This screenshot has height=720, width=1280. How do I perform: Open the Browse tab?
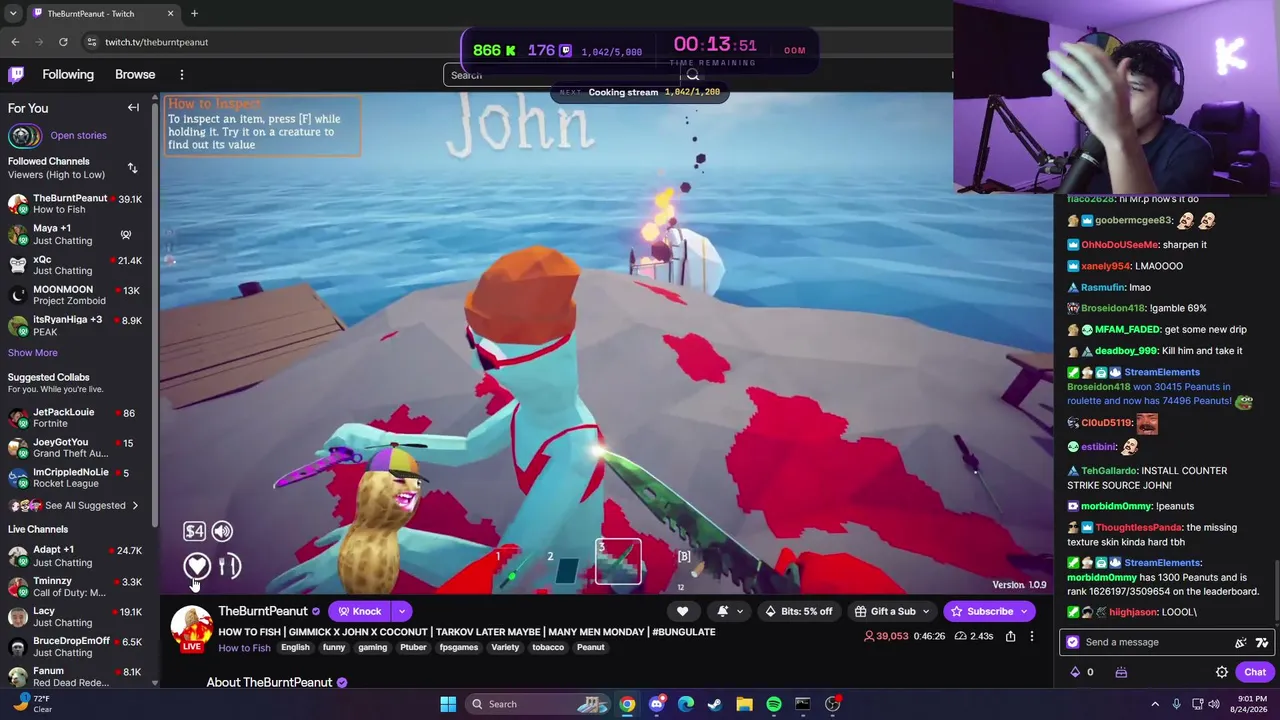[x=135, y=74]
